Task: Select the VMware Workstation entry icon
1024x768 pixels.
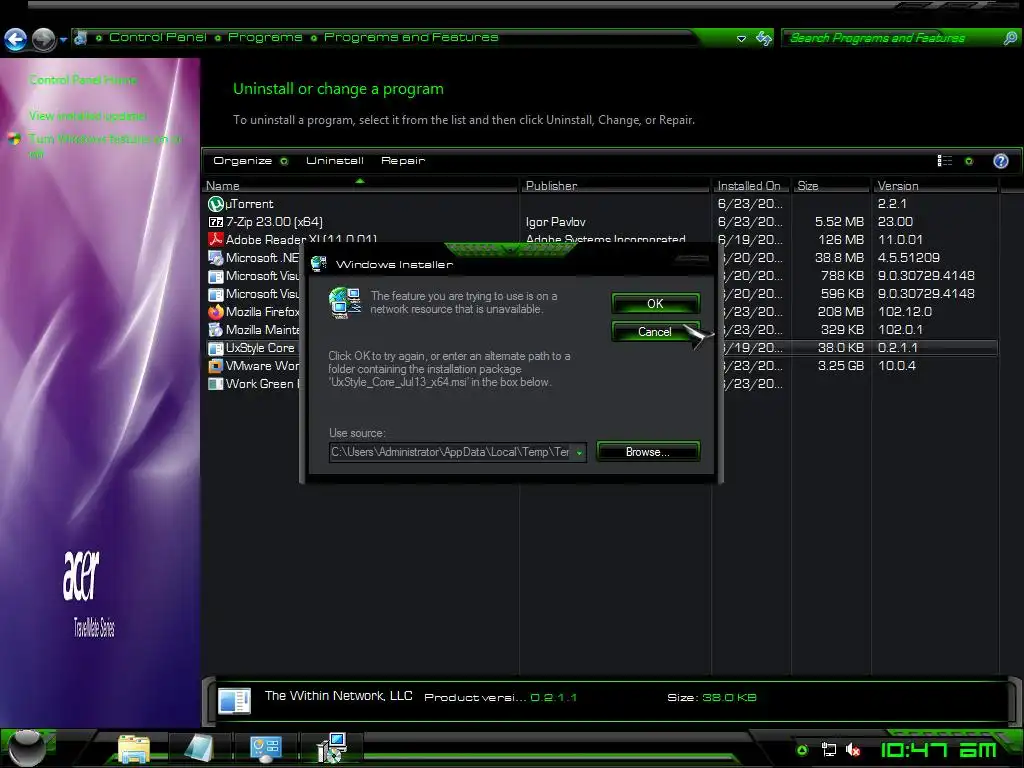Action: click(216, 366)
